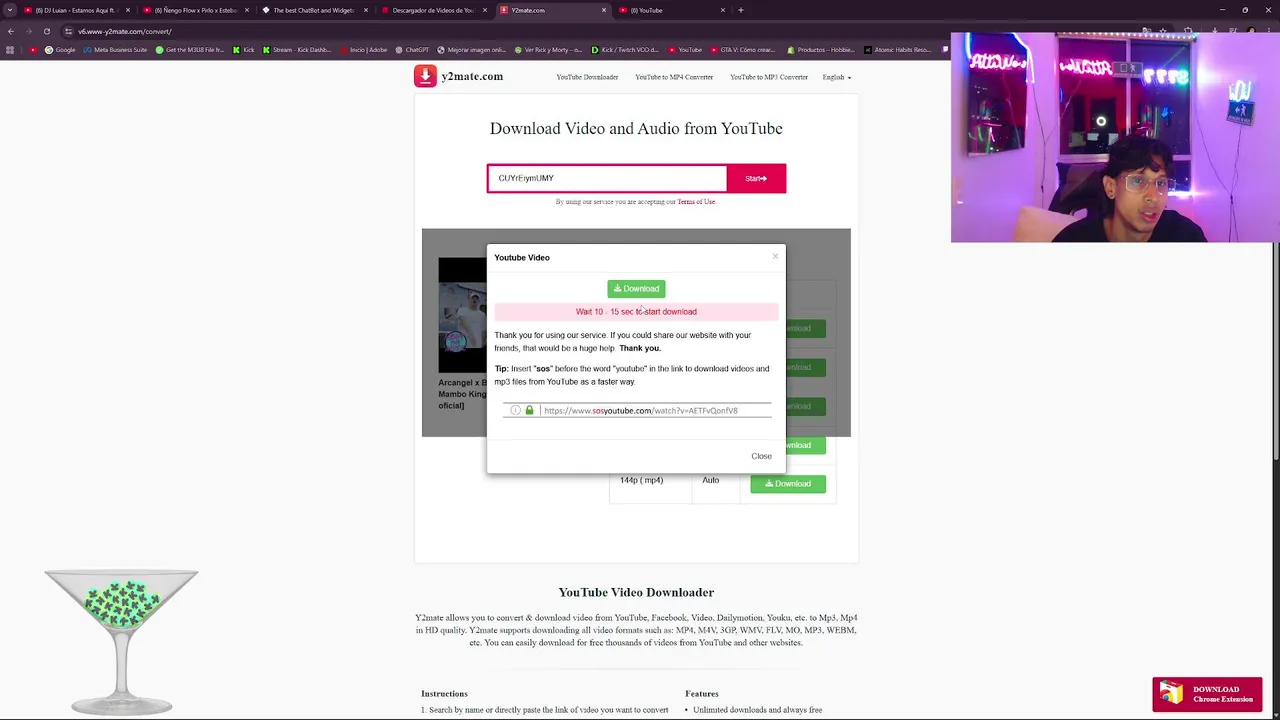Click the 'Instructions' heading
This screenshot has height=720, width=1280.
(x=444, y=694)
